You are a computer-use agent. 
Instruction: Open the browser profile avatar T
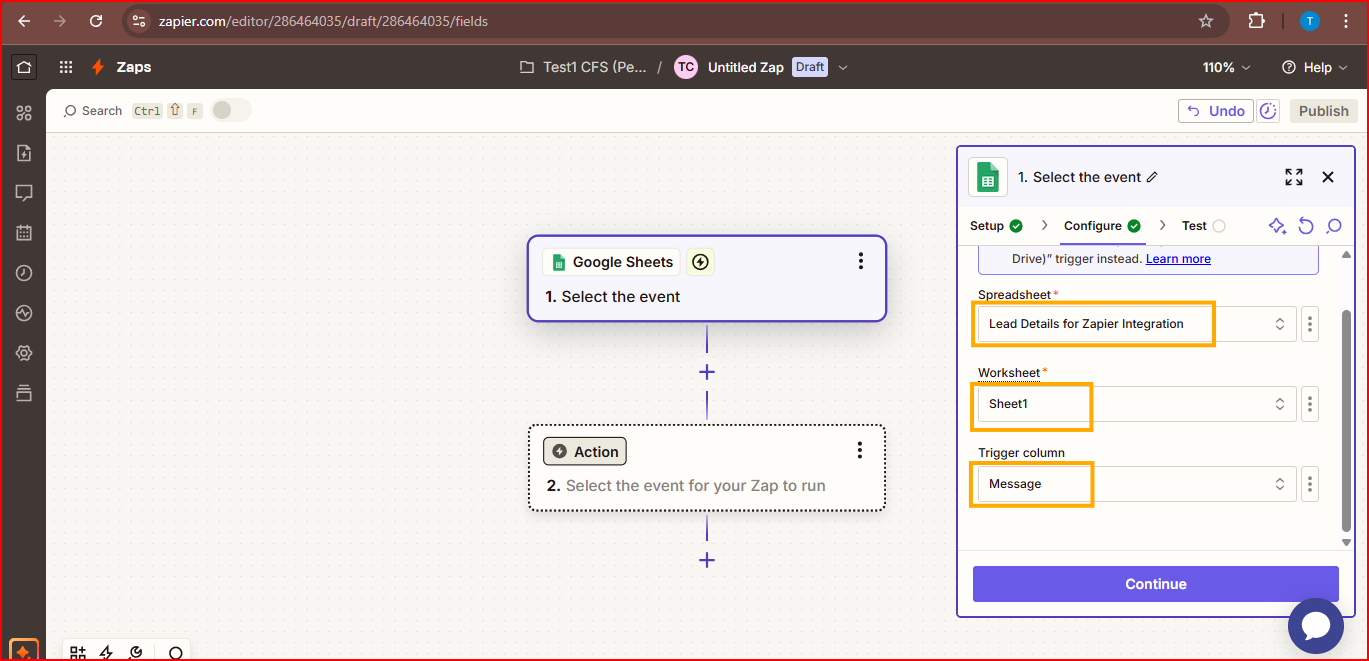[x=1310, y=21]
